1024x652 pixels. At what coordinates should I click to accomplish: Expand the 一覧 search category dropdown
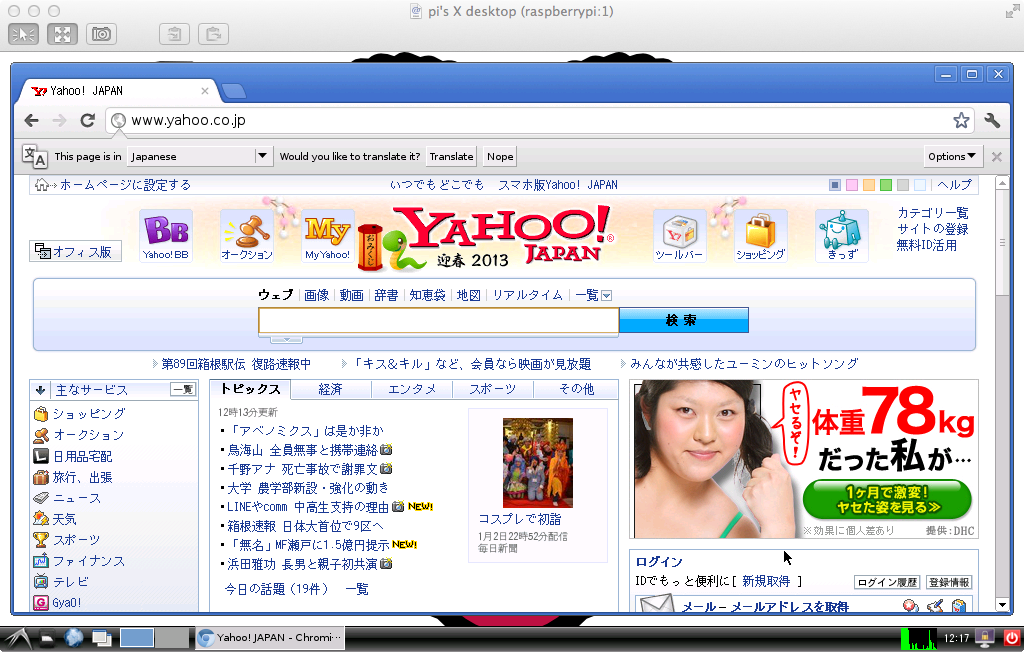click(x=607, y=296)
